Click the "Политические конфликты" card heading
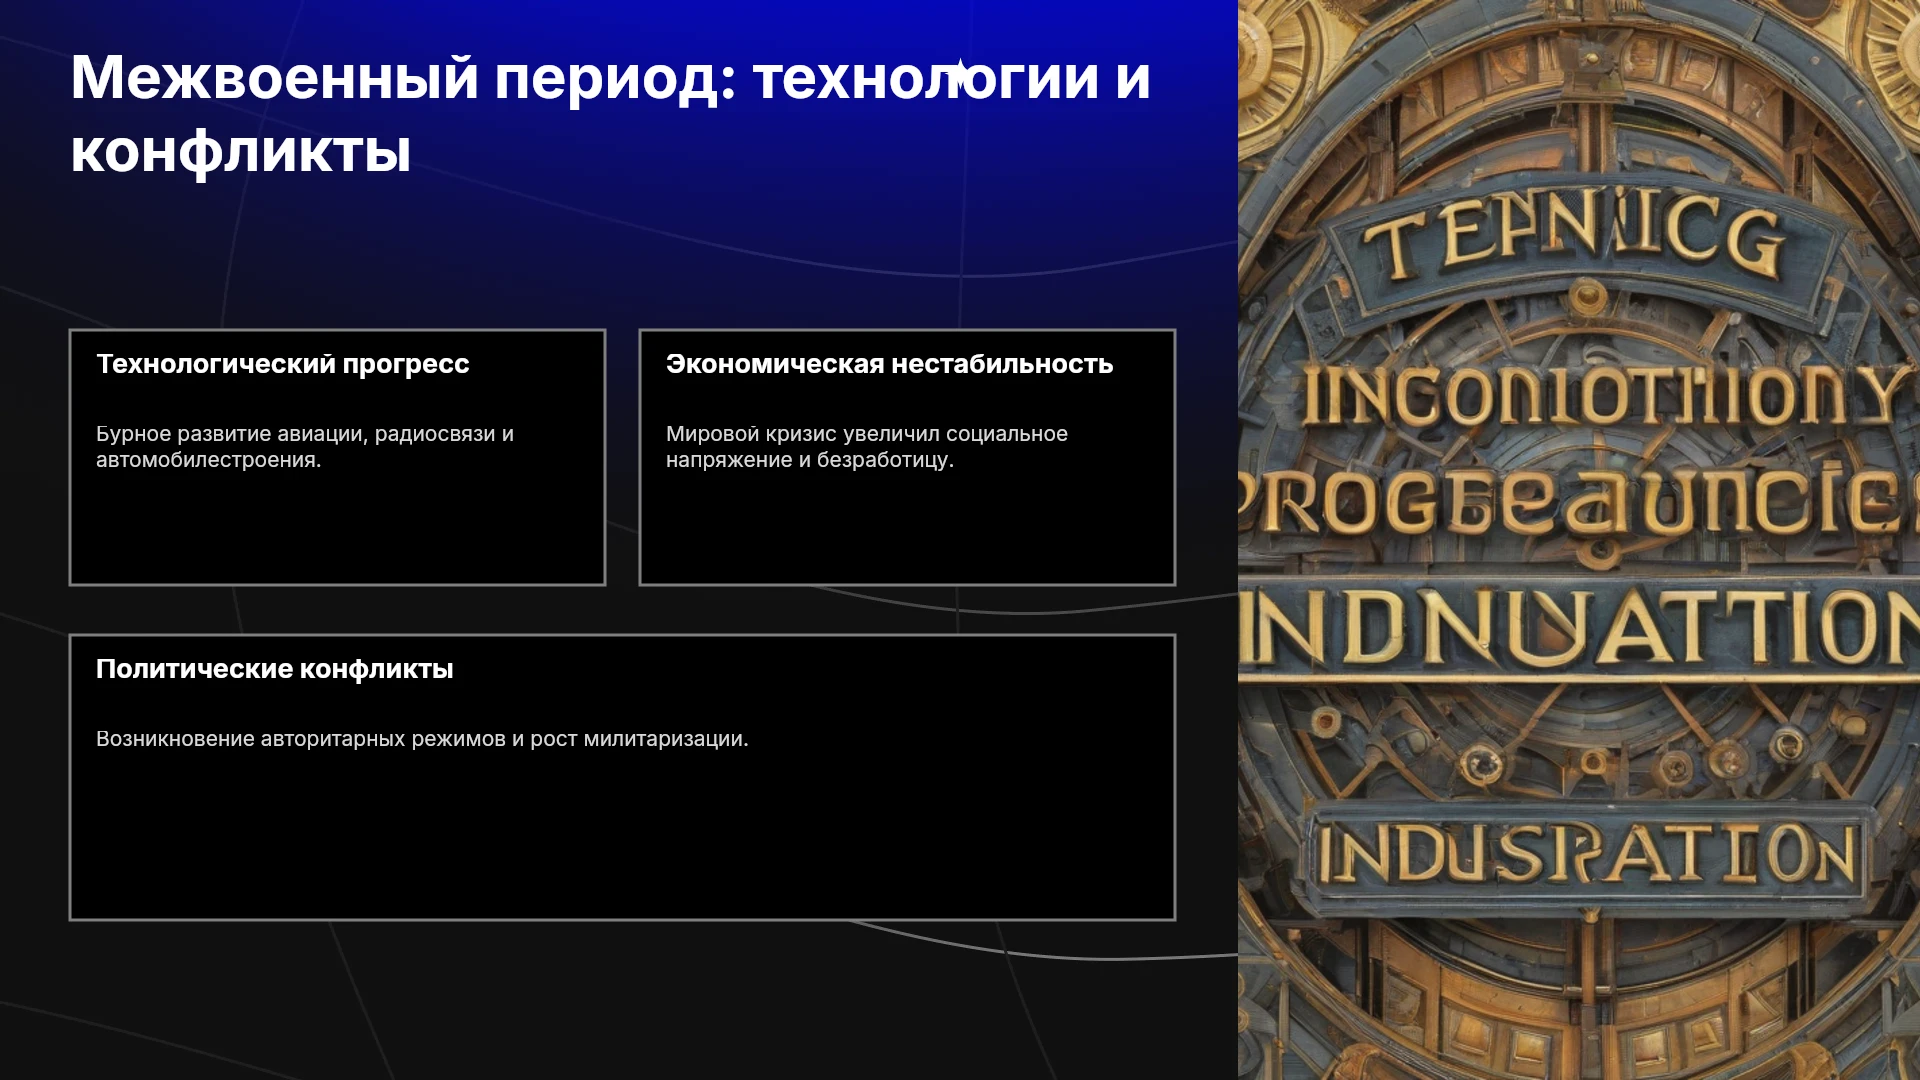This screenshot has width=1920, height=1080. click(275, 669)
